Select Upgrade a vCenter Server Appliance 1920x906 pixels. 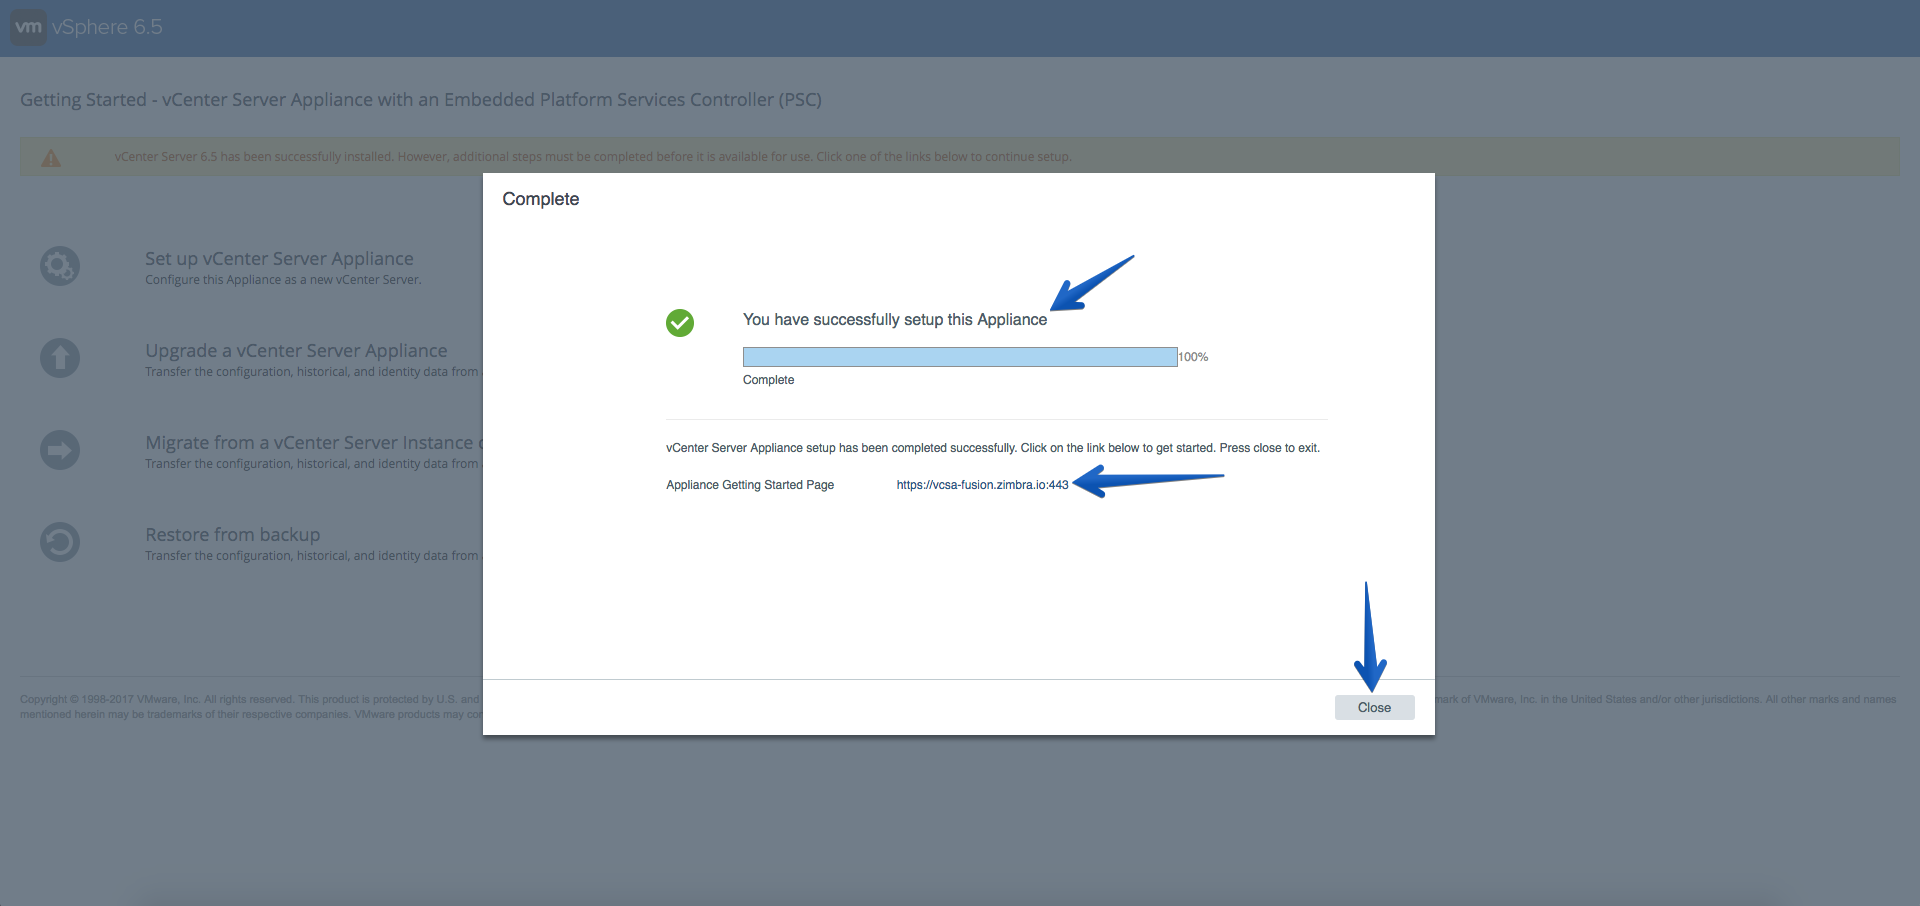tap(296, 351)
